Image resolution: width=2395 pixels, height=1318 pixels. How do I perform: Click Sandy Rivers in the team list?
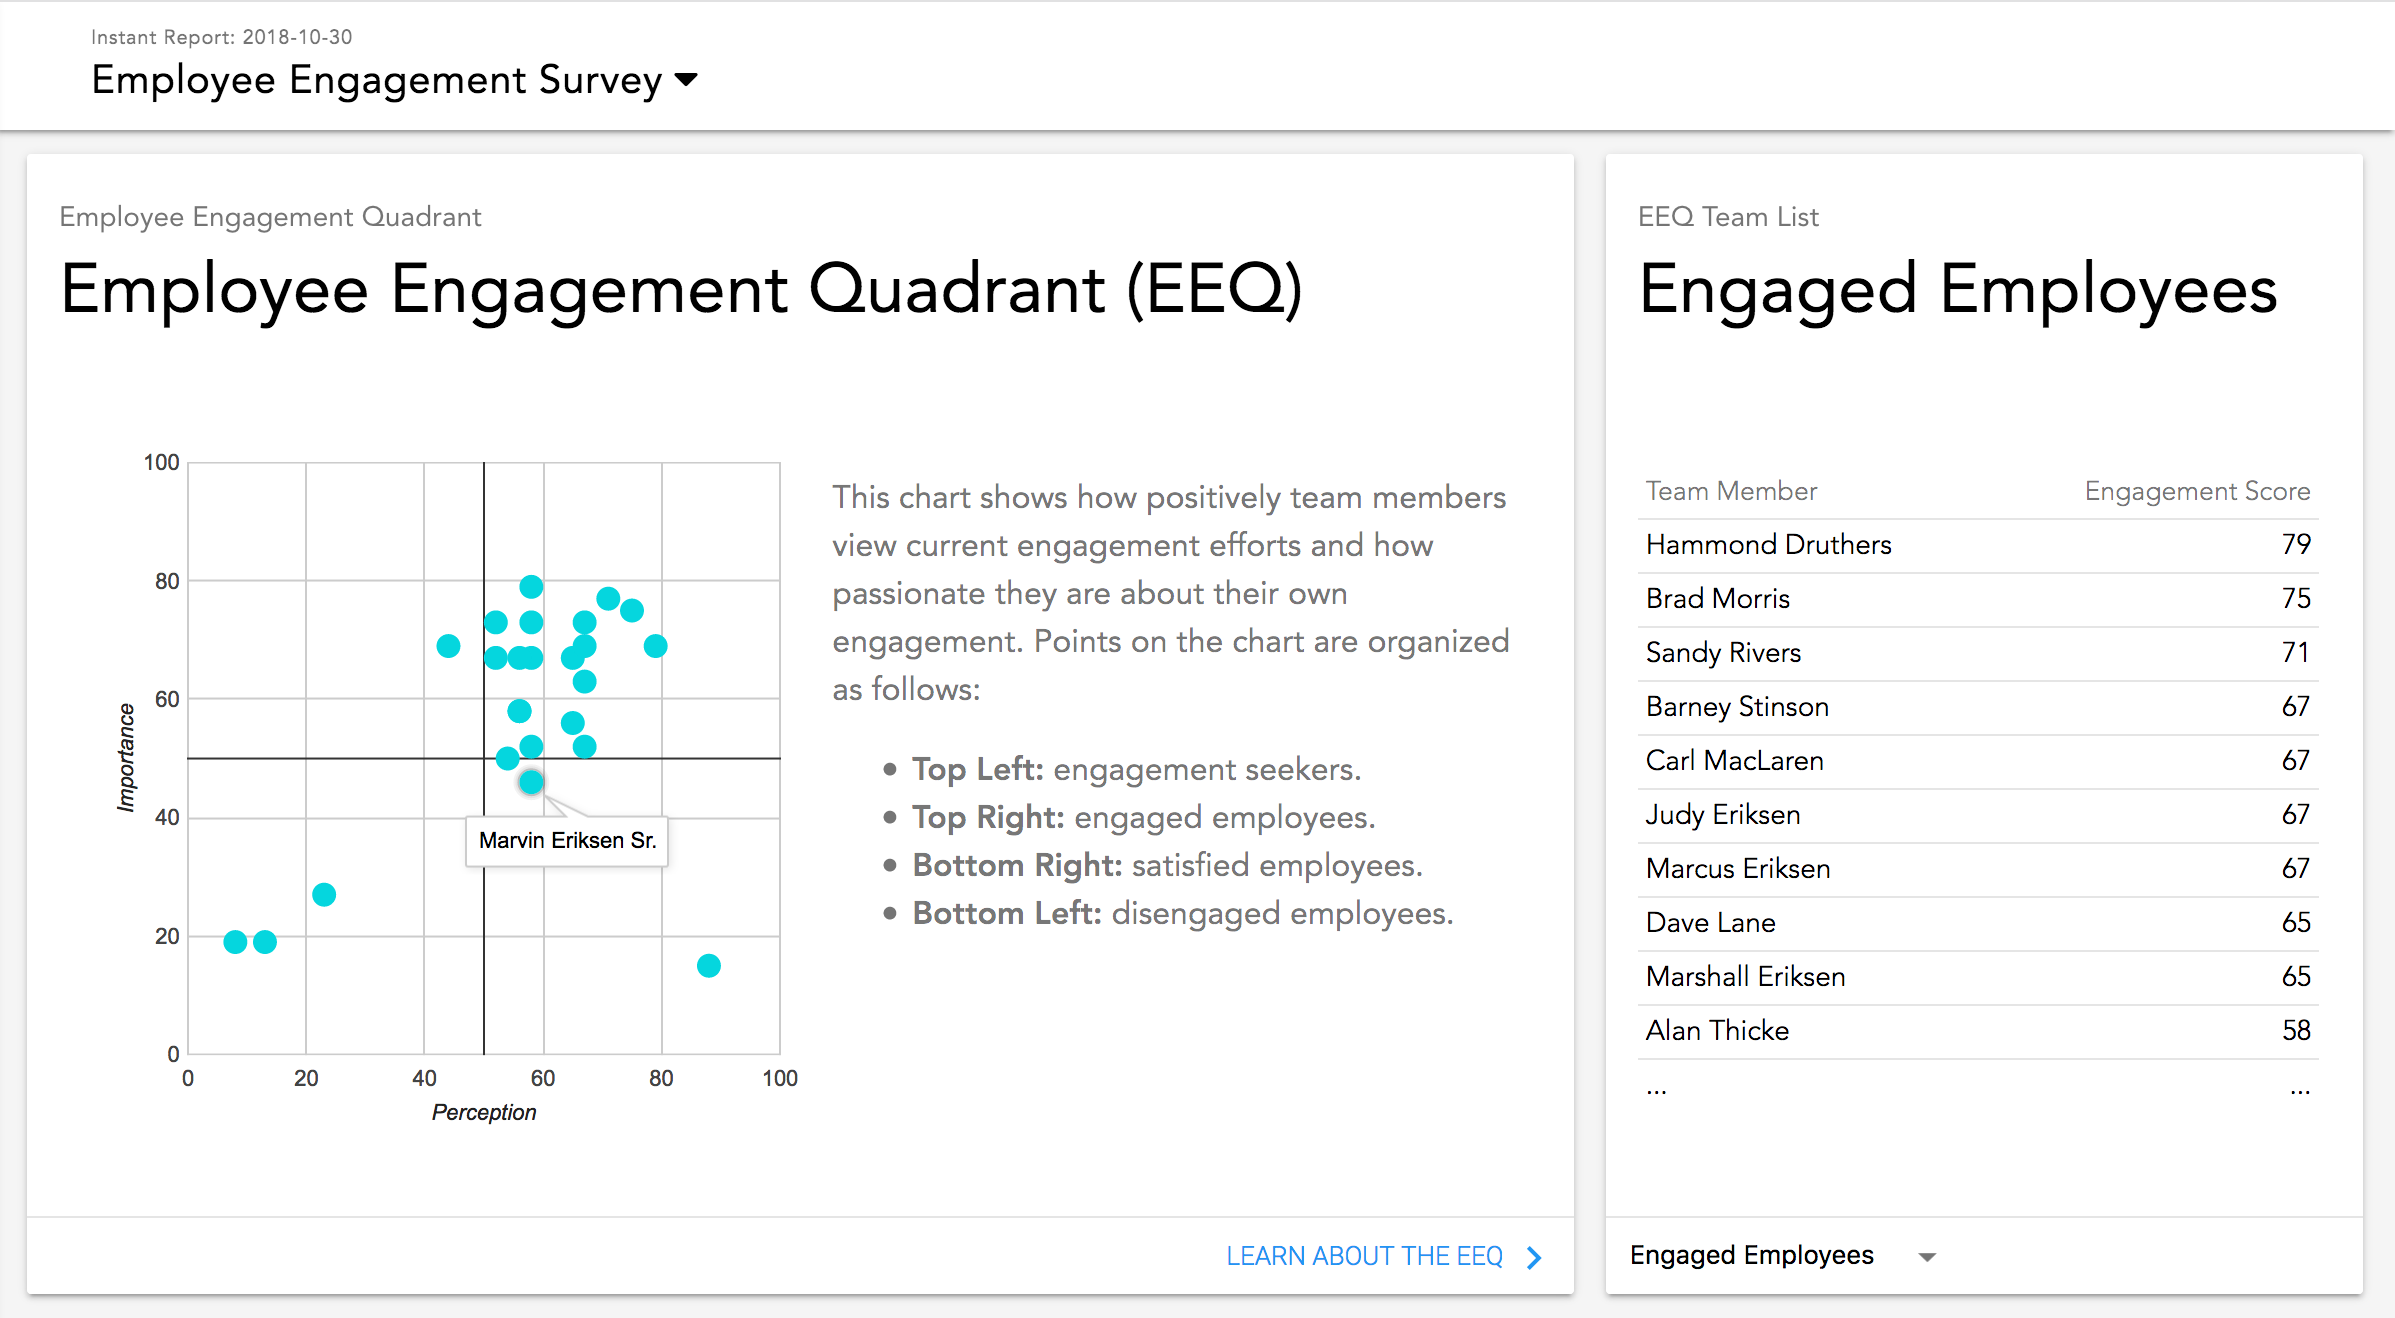(1977, 653)
